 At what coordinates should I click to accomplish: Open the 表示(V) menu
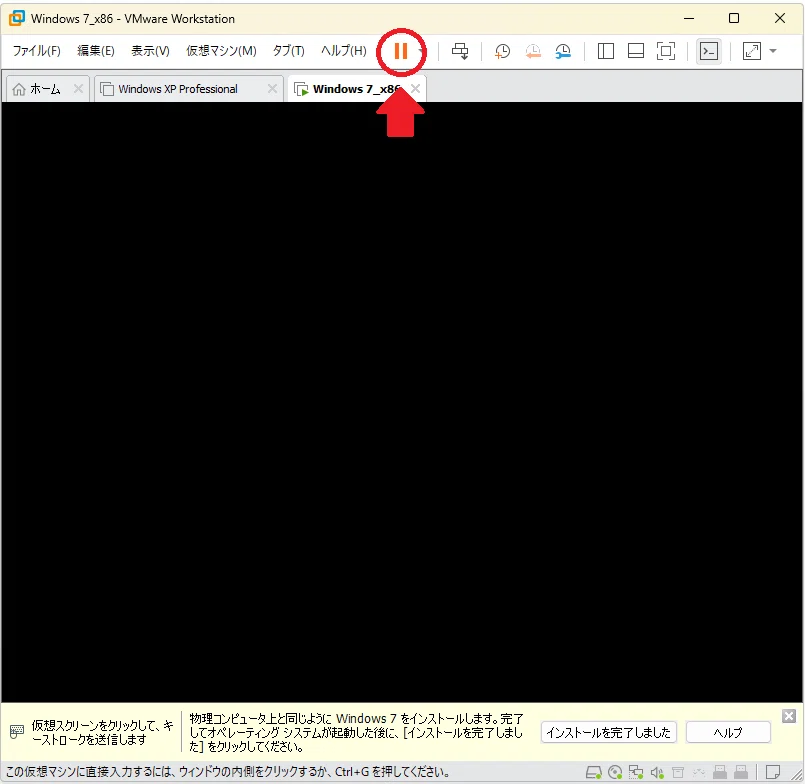(x=150, y=50)
